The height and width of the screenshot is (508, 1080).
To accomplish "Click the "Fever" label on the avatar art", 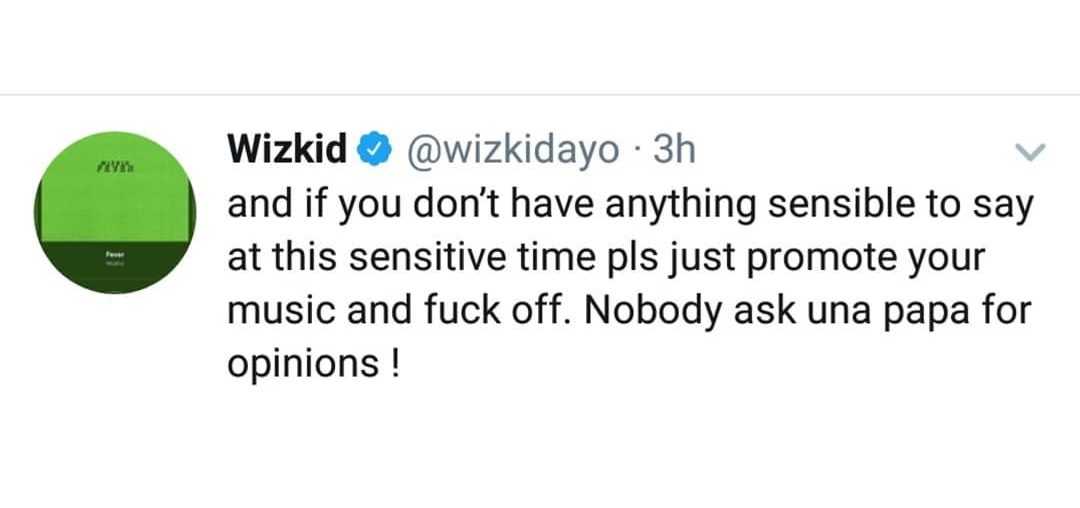I will (112, 256).
